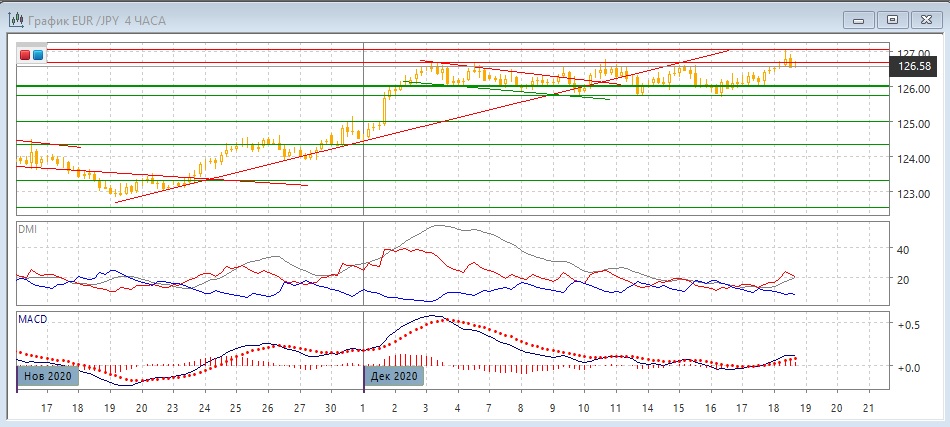Select the Ноя 2020 month marker
This screenshot has height=427, width=950.
[x=46, y=377]
